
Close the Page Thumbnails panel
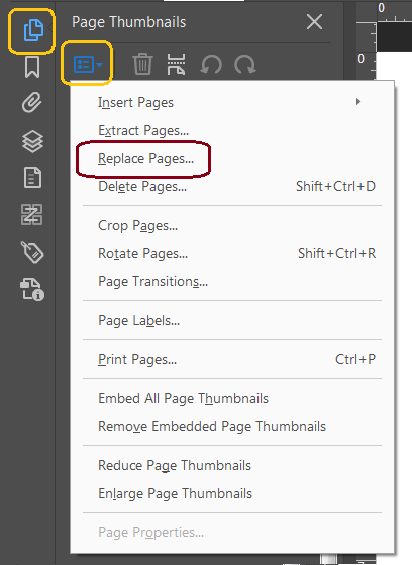(x=314, y=22)
